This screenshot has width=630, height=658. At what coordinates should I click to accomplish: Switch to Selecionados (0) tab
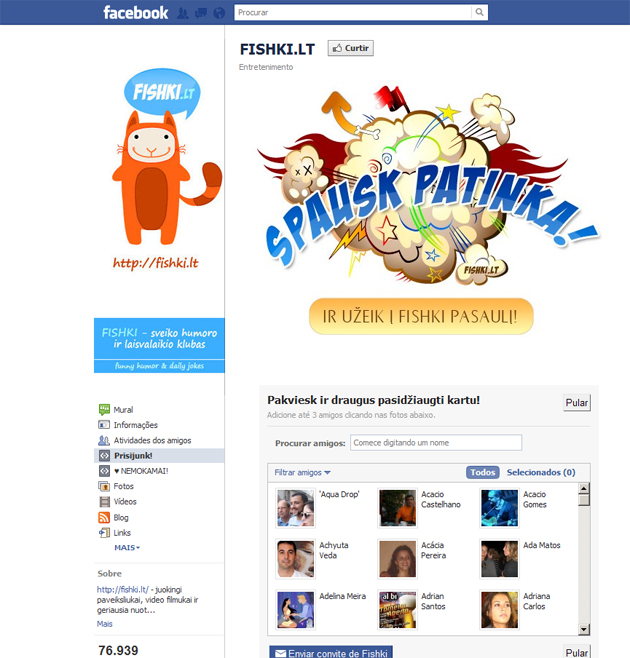(x=541, y=473)
